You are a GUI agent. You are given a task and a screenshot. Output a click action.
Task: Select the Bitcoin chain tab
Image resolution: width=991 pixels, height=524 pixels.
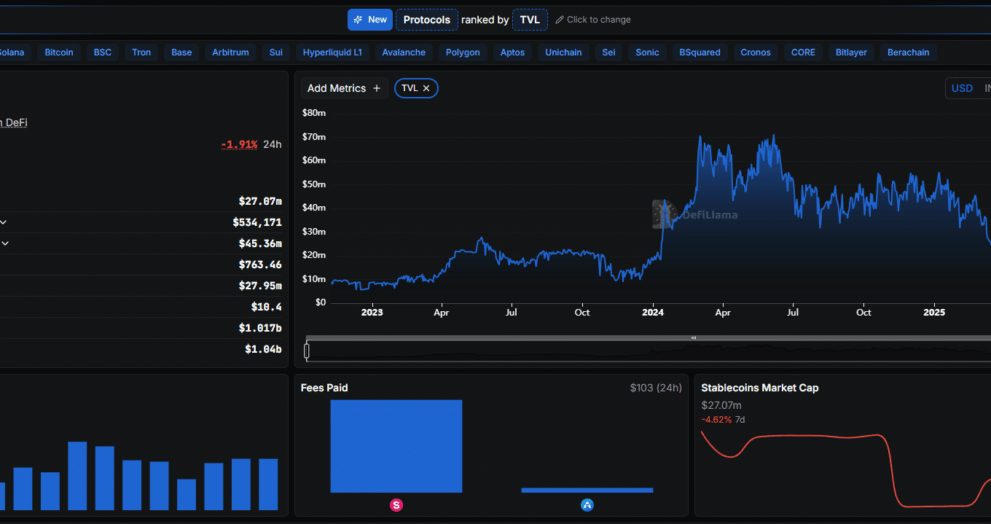click(59, 52)
